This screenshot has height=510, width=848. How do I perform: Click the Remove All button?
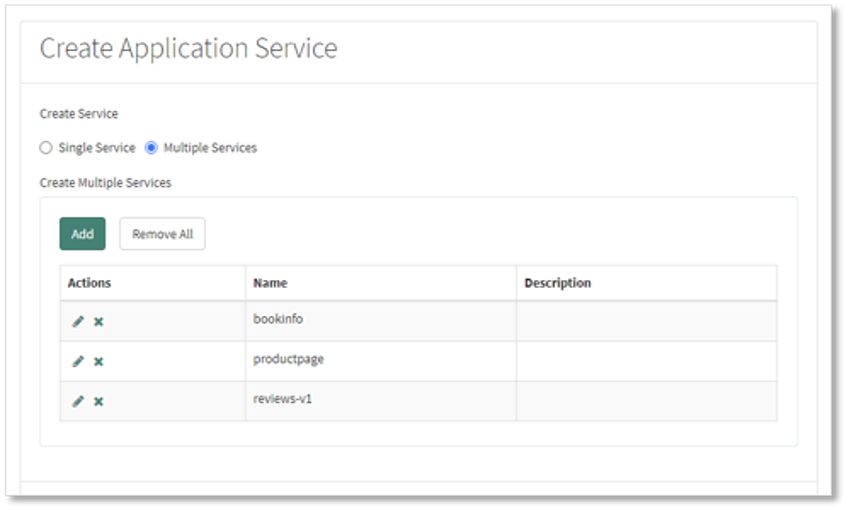click(x=162, y=234)
